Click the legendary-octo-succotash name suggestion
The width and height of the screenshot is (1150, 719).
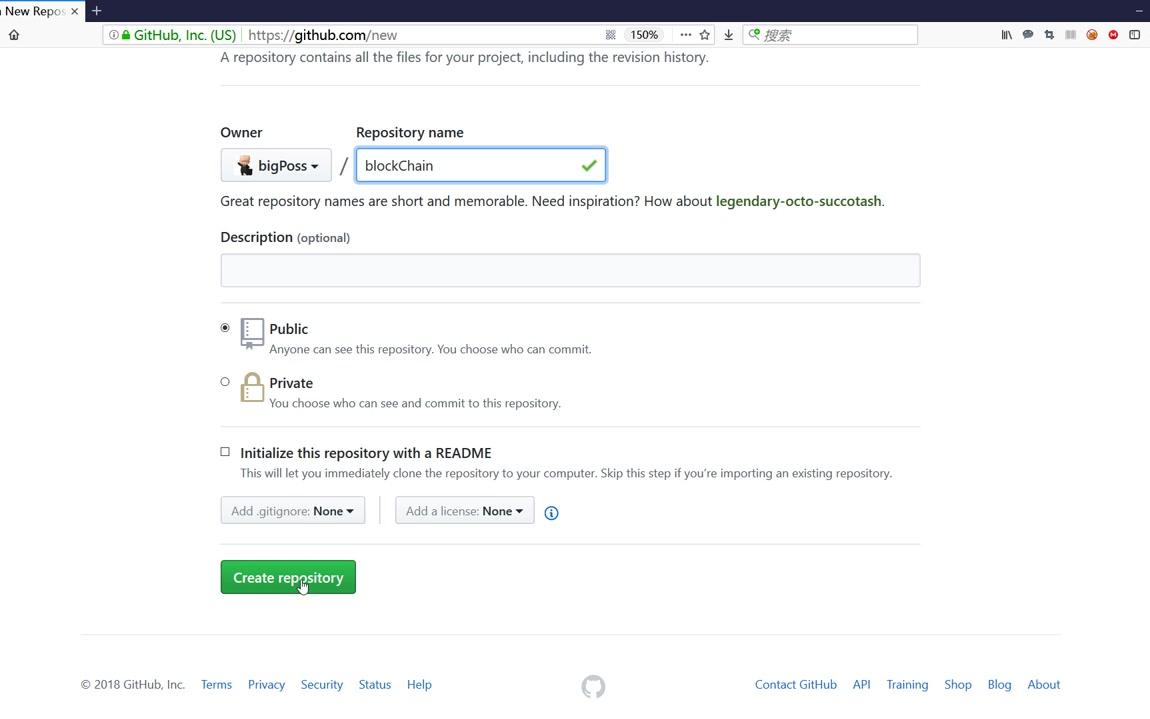pos(798,201)
